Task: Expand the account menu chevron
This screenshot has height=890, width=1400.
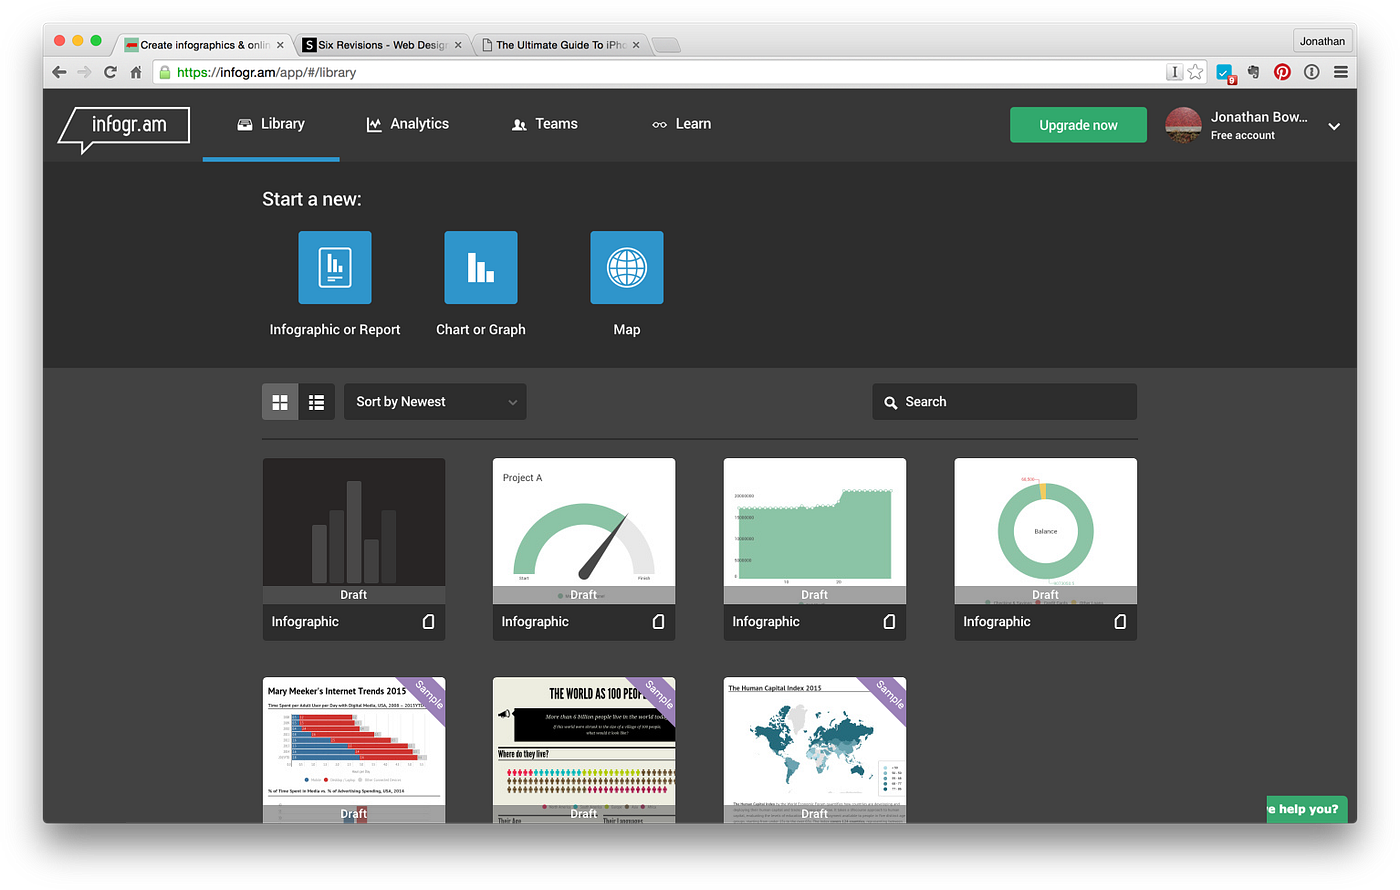Action: coord(1334,126)
